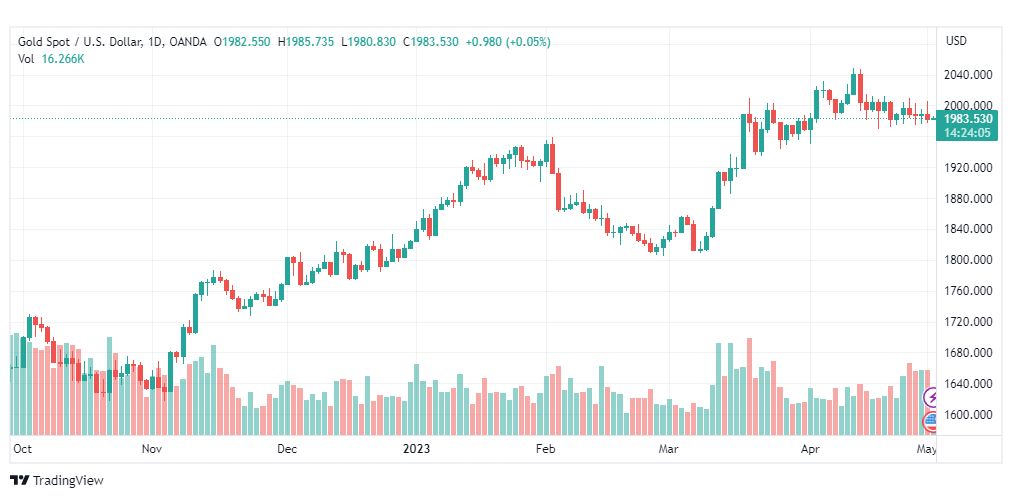
Task: Click the USD currency label
Action: (956, 41)
